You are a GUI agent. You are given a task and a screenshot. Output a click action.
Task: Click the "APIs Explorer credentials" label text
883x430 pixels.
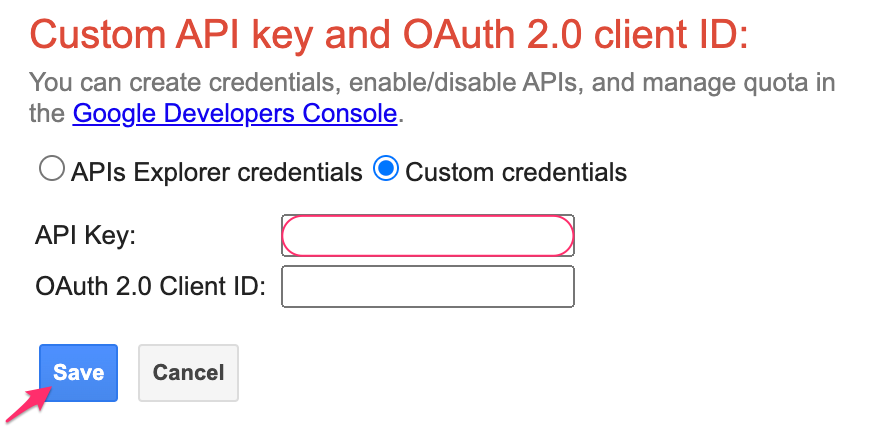(216, 172)
